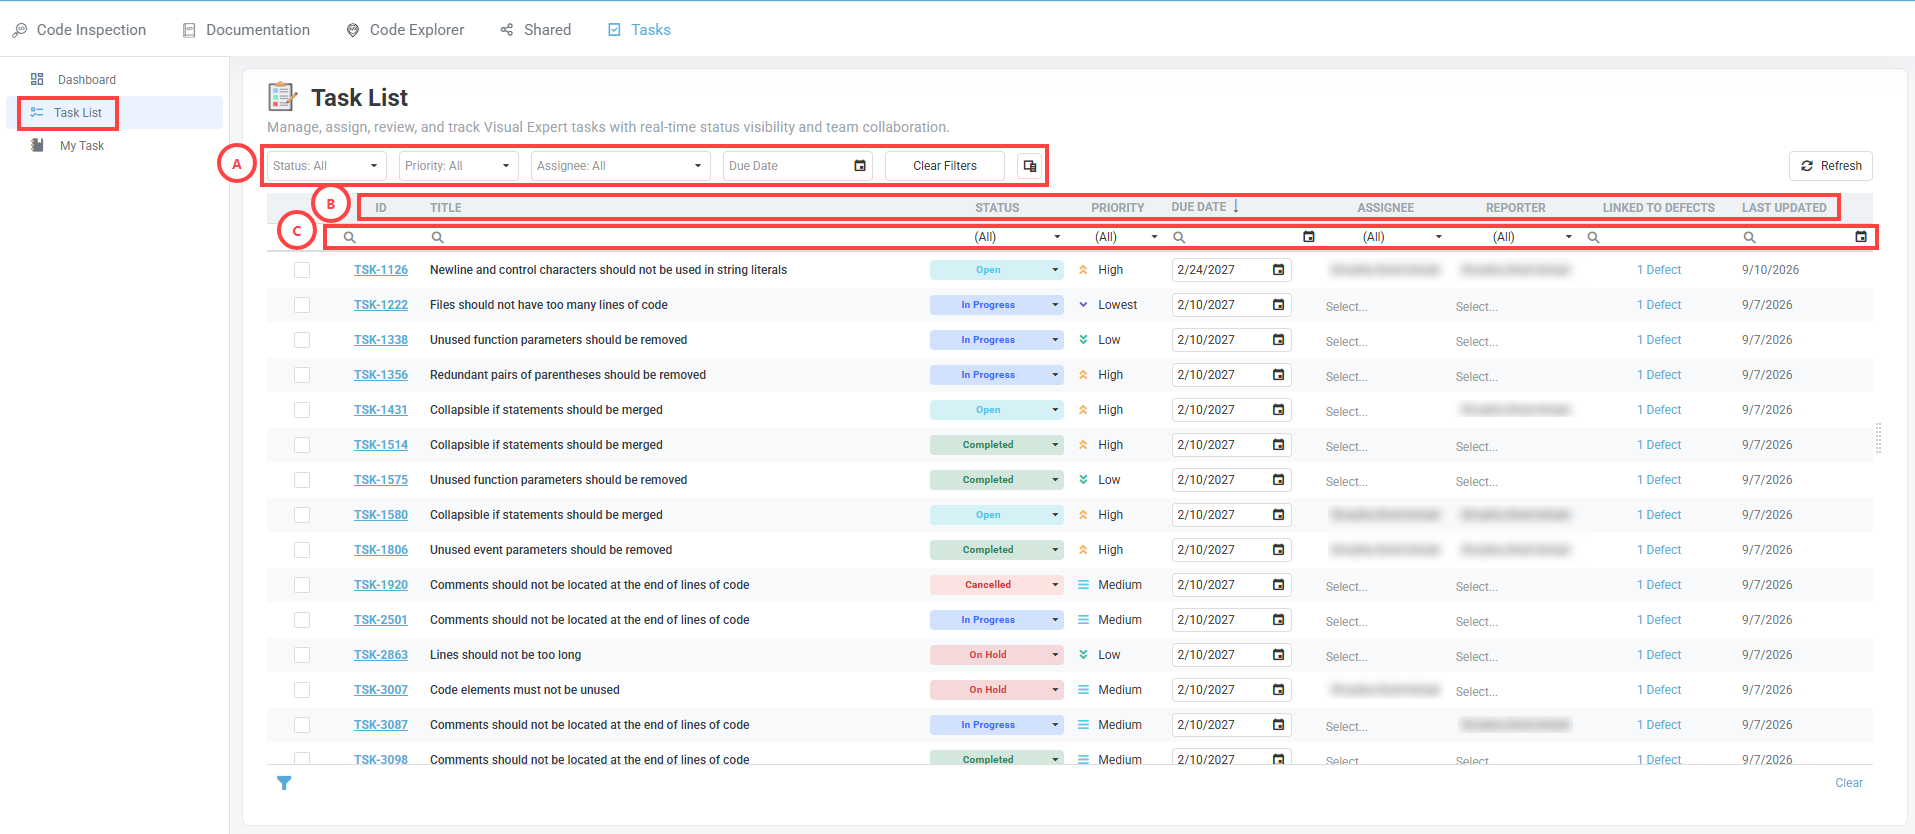Image resolution: width=1915 pixels, height=834 pixels.
Task: Click the 1 Defect link for TSK-2863
Action: (x=1659, y=655)
